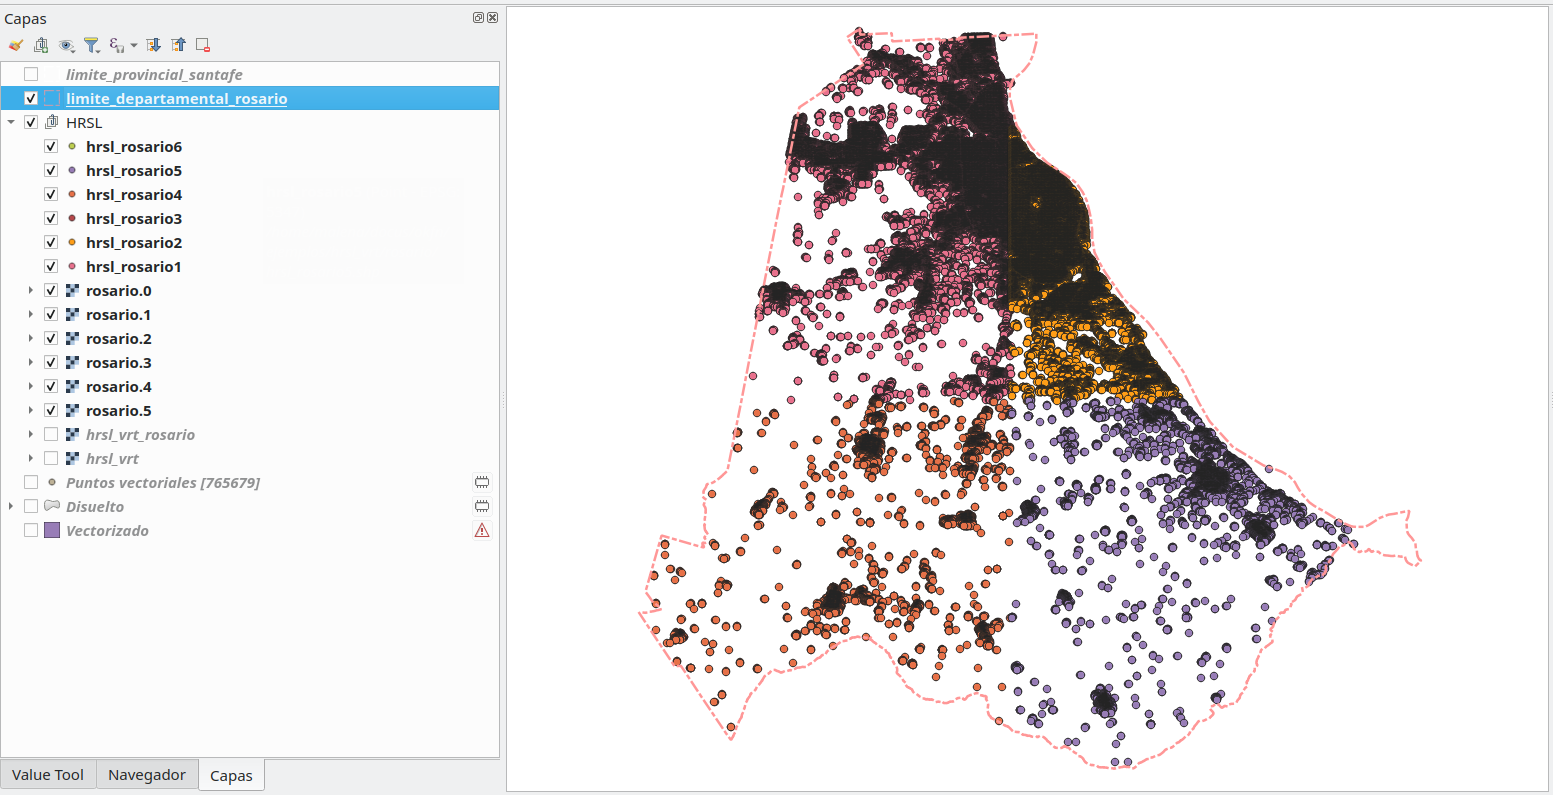The height and width of the screenshot is (795, 1553).
Task: Hide the hrsl_rosario2 layer via its checkbox
Action: 51,243
